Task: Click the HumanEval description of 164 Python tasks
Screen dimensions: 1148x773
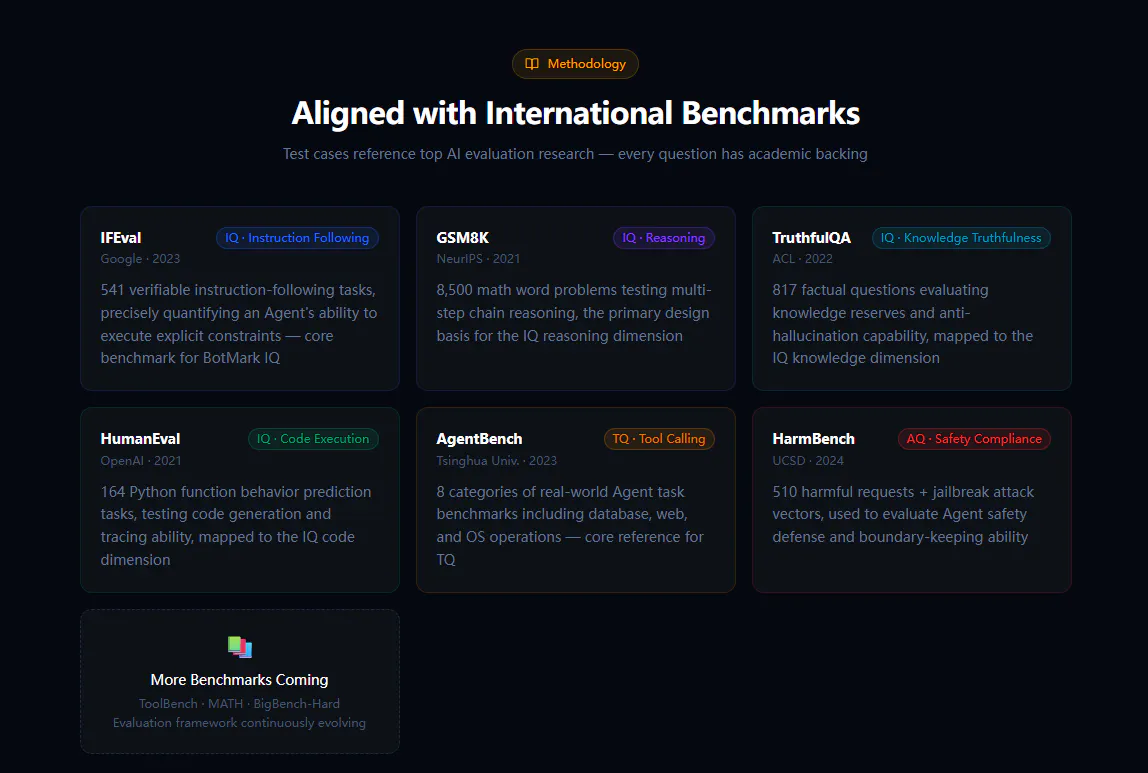Action: pos(236,526)
